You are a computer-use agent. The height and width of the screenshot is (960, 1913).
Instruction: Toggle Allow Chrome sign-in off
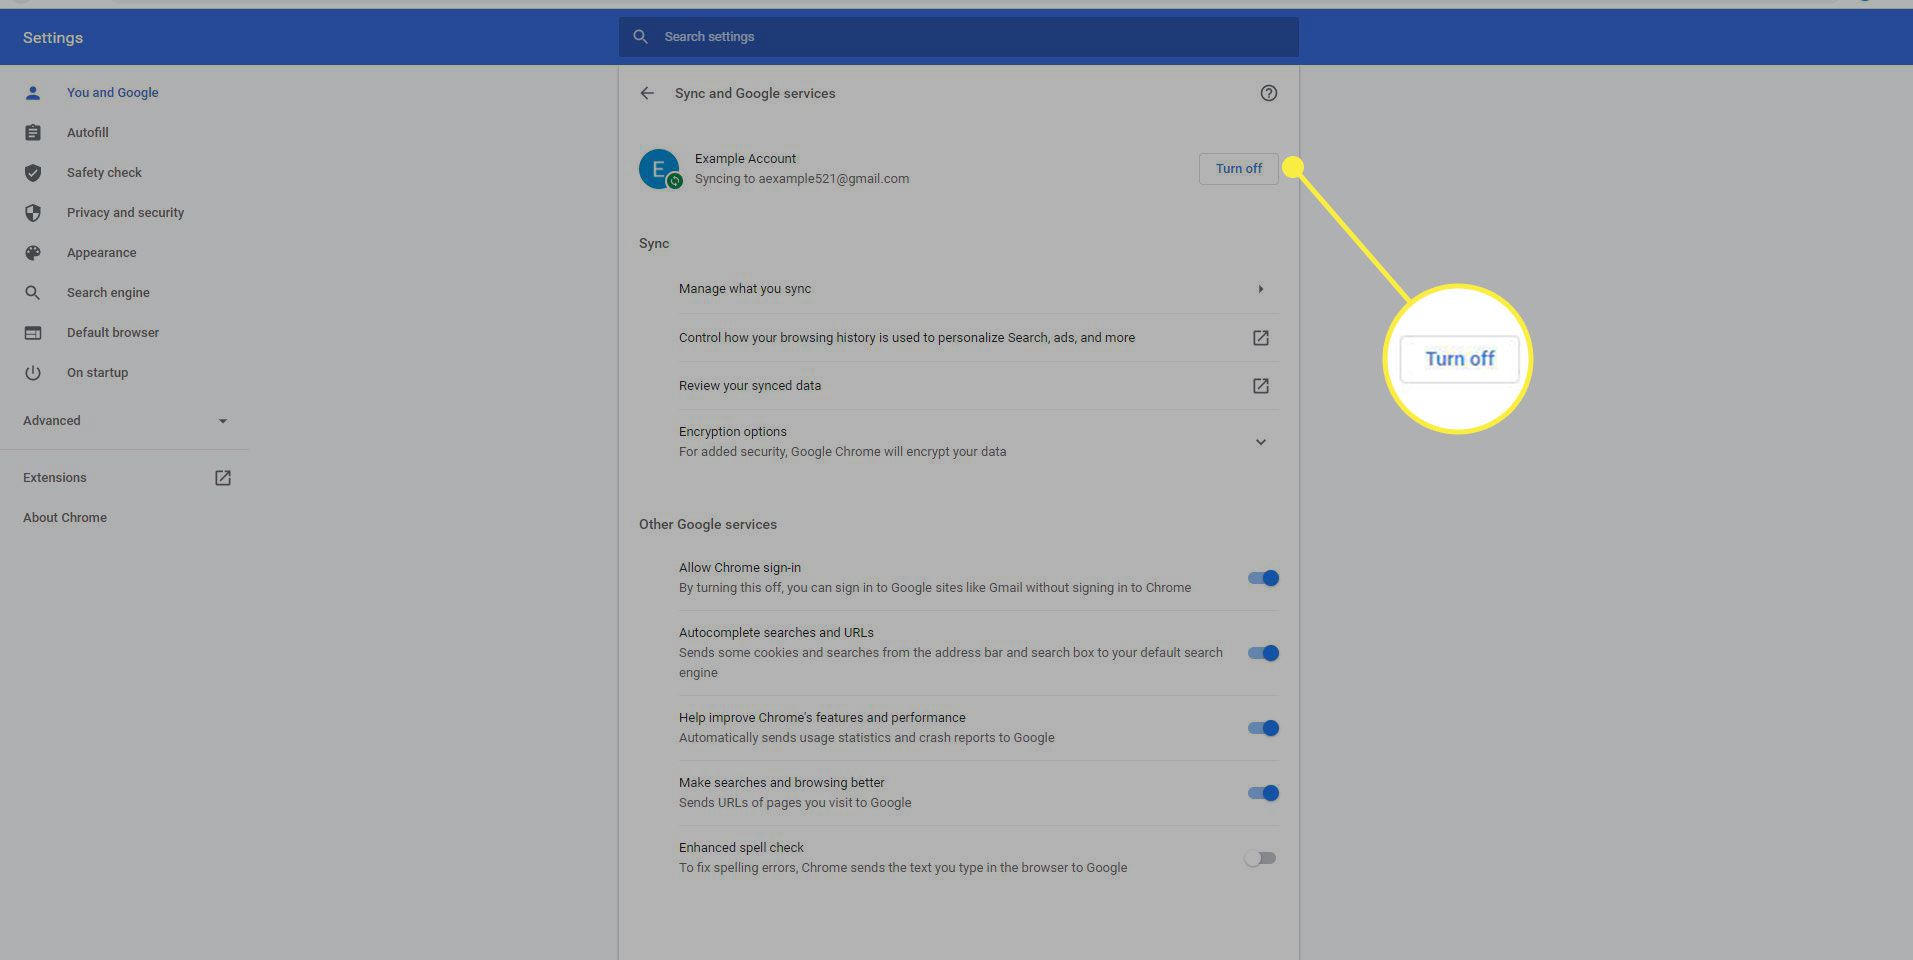pos(1263,578)
